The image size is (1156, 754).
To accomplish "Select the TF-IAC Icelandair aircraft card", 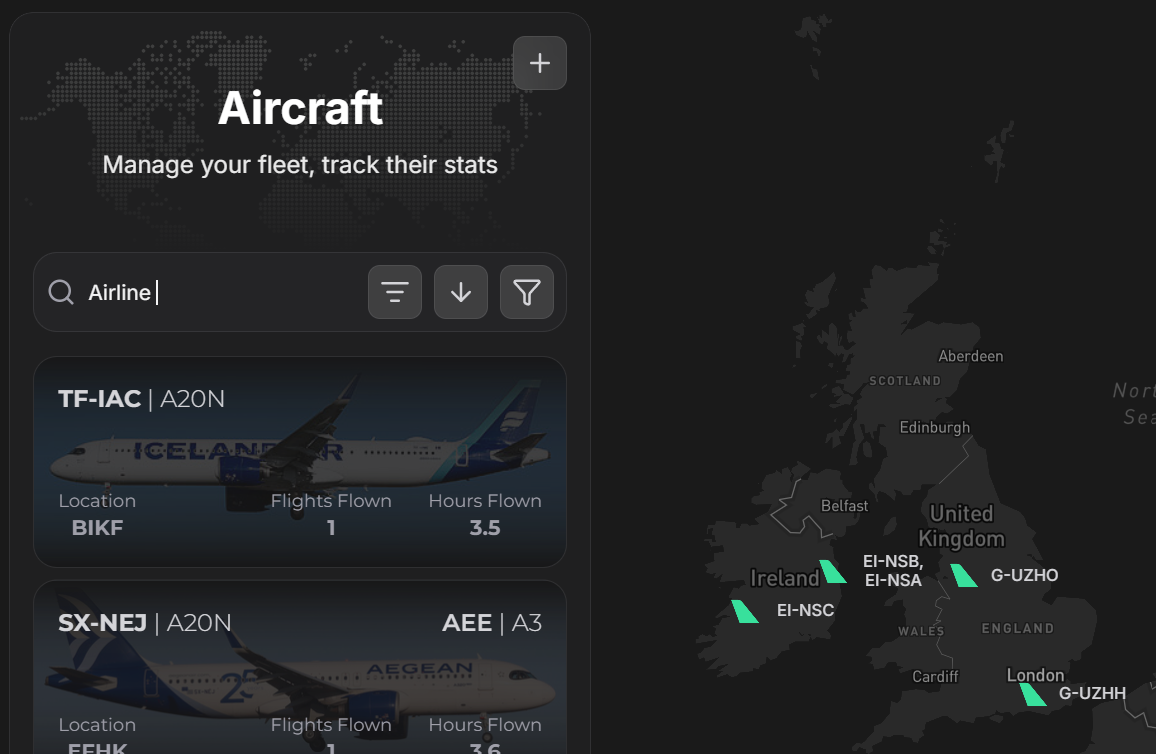I will coord(300,462).
